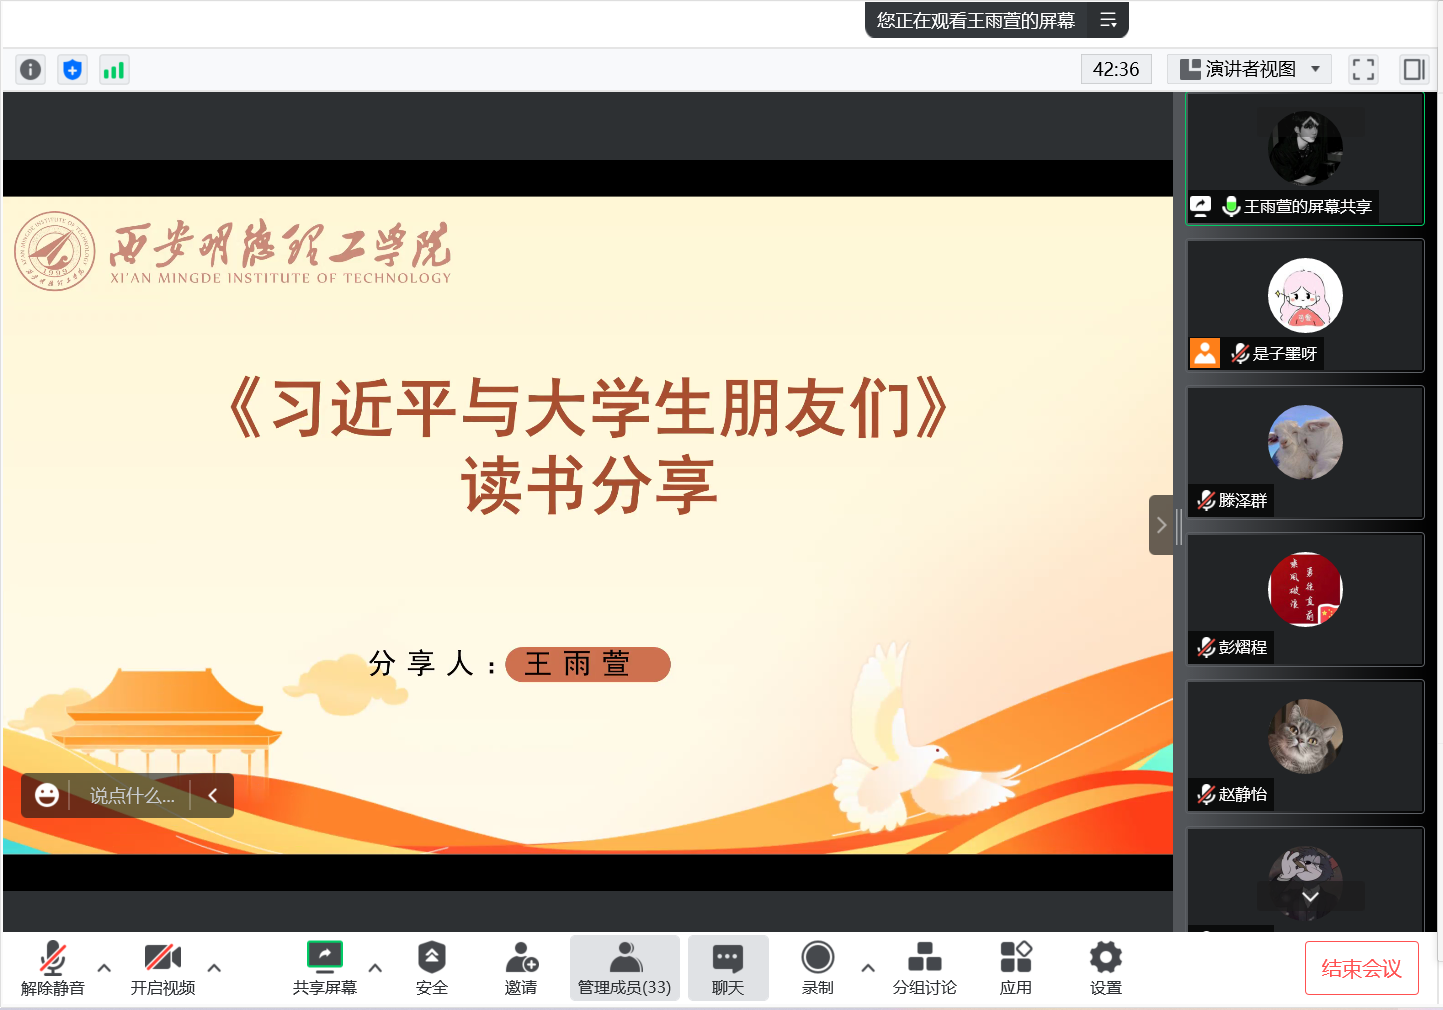Screen dimensions: 1443x1010
Task: Open the Invite participants icon
Action: click(x=521, y=968)
